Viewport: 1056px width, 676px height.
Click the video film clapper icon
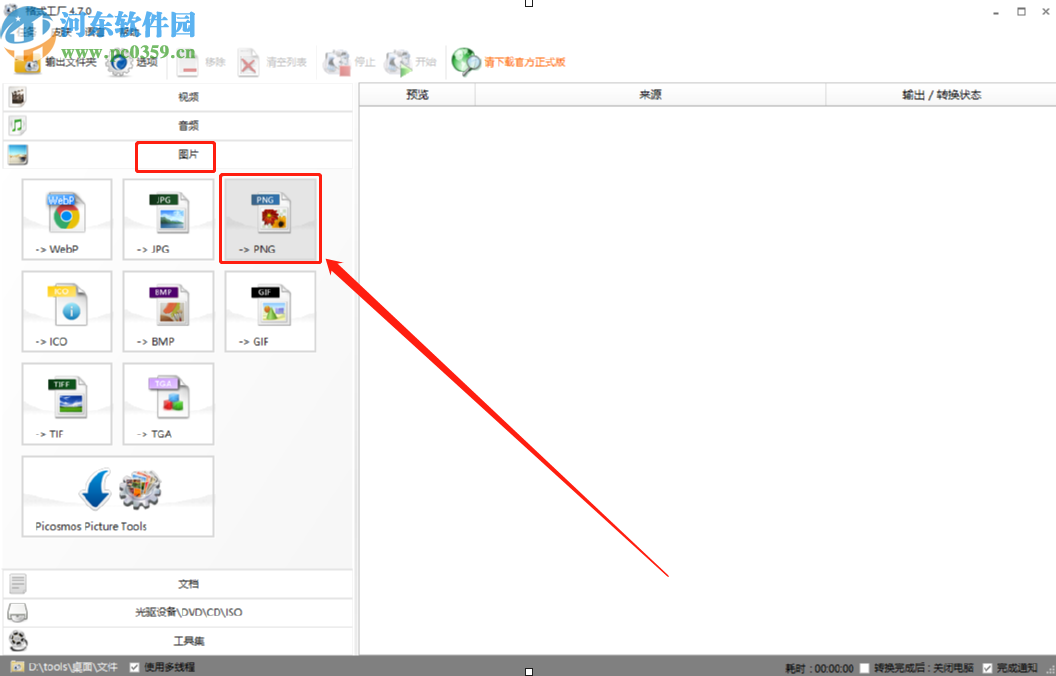pyautogui.click(x=18, y=97)
